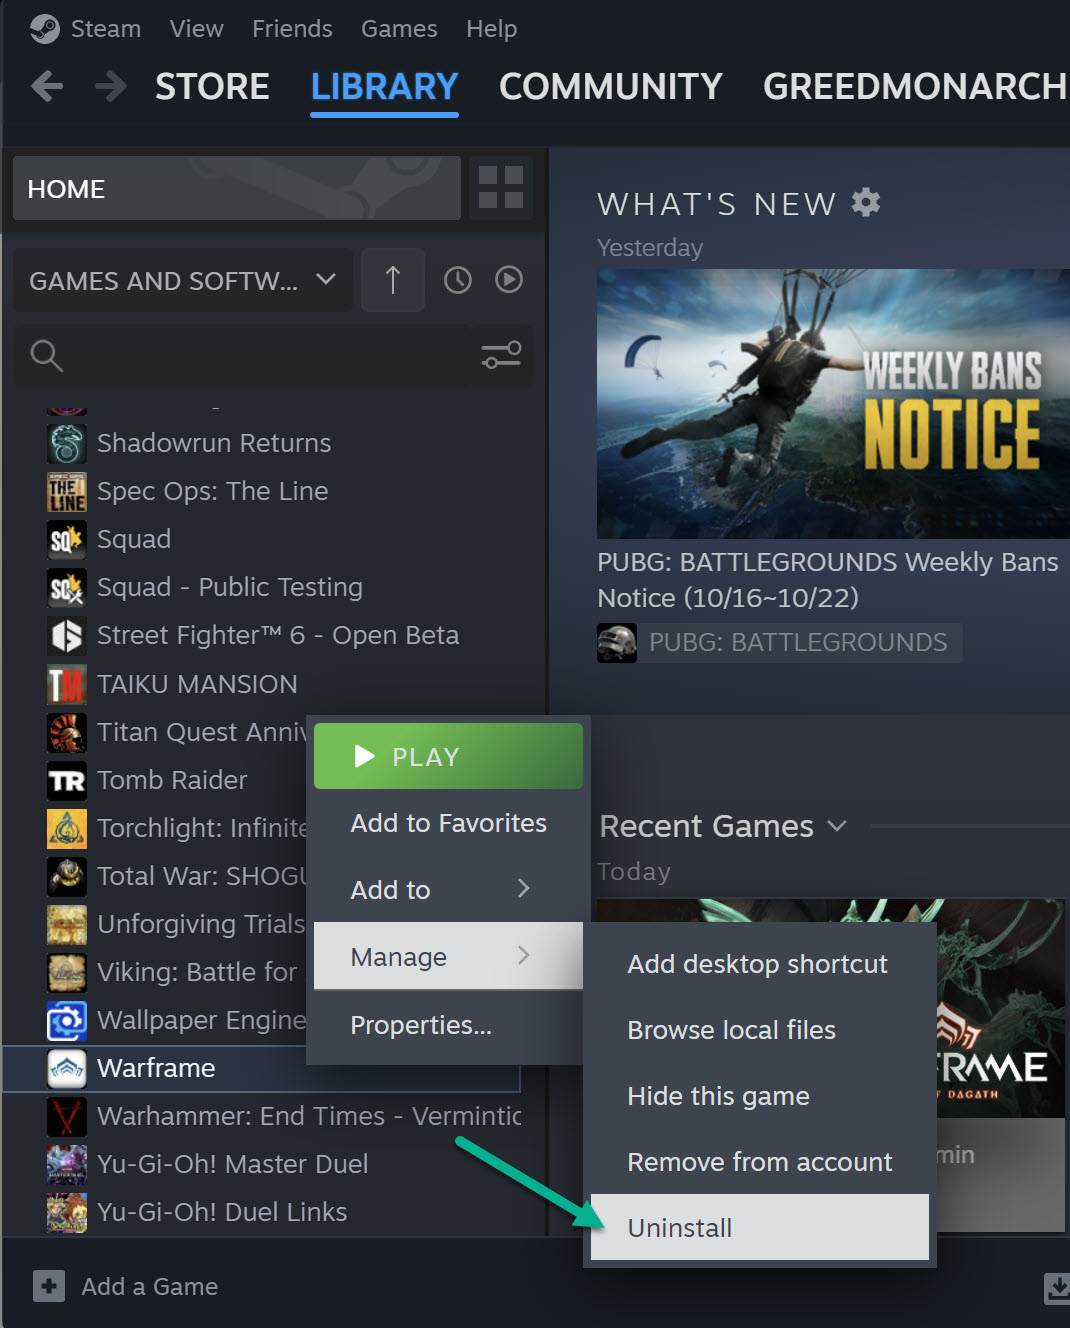Open the Games menu
1070x1328 pixels.
pos(399,29)
